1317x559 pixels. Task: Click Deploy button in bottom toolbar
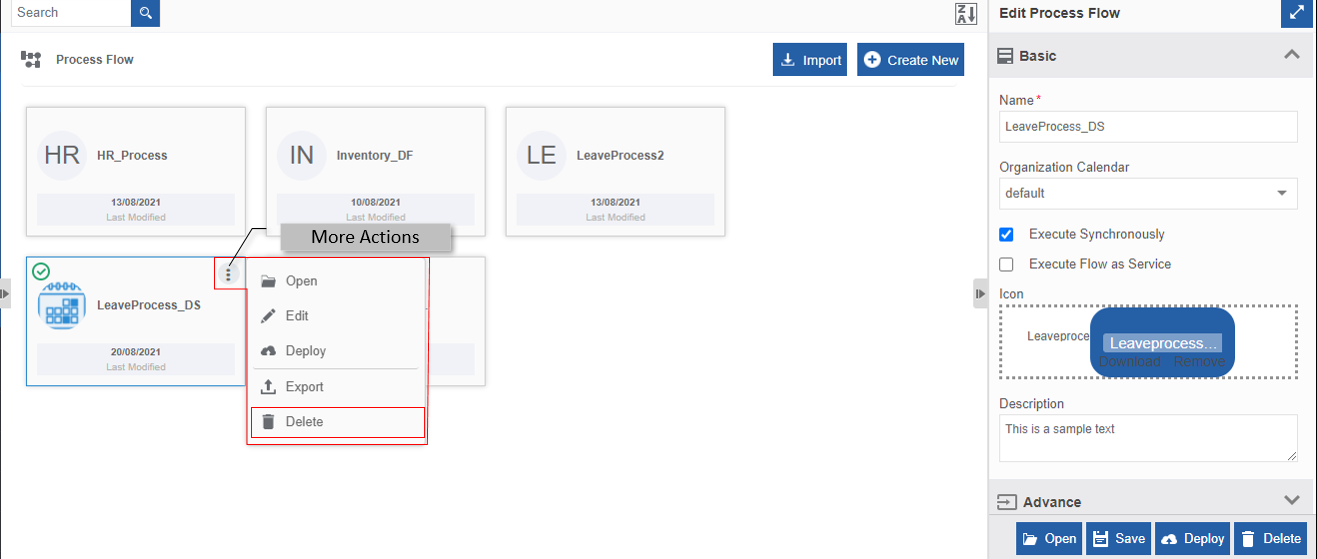[1193, 539]
